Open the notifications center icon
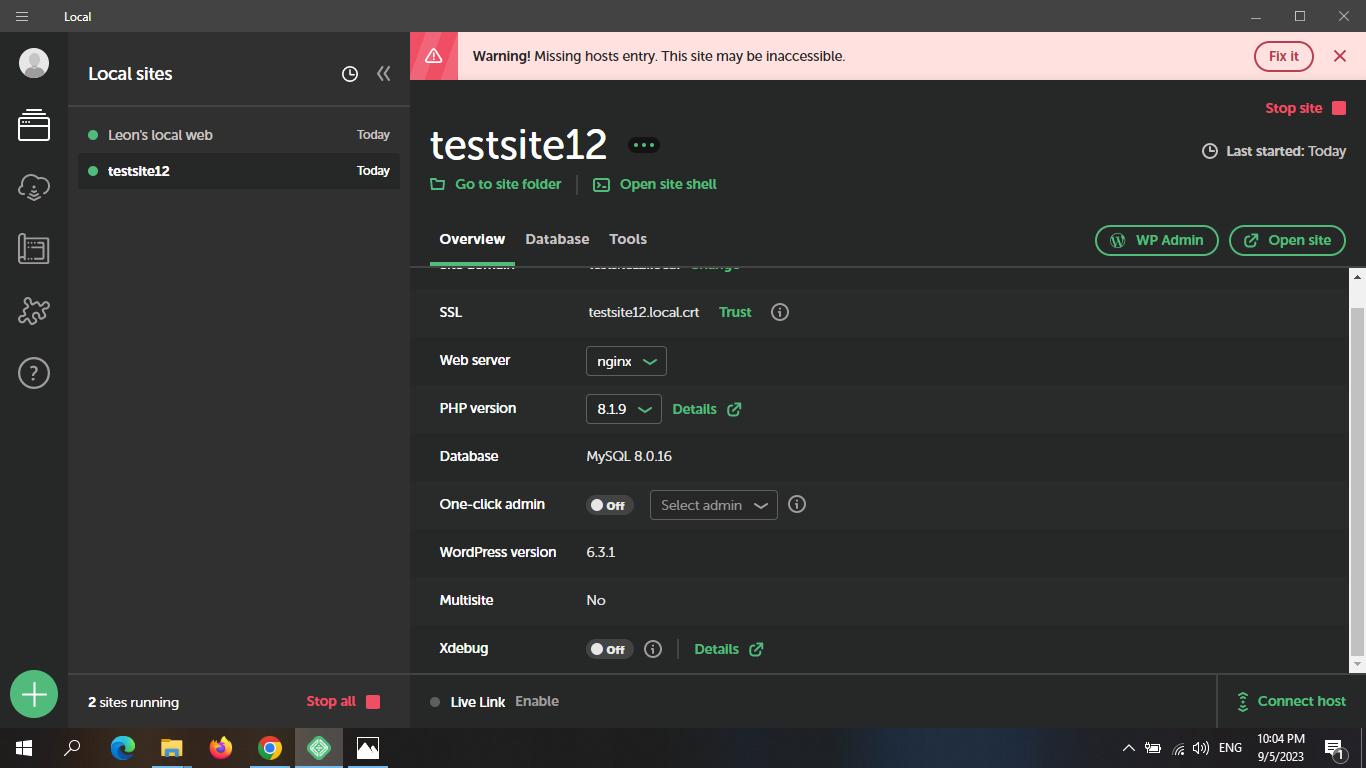This screenshot has width=1366, height=768. [x=1333, y=748]
